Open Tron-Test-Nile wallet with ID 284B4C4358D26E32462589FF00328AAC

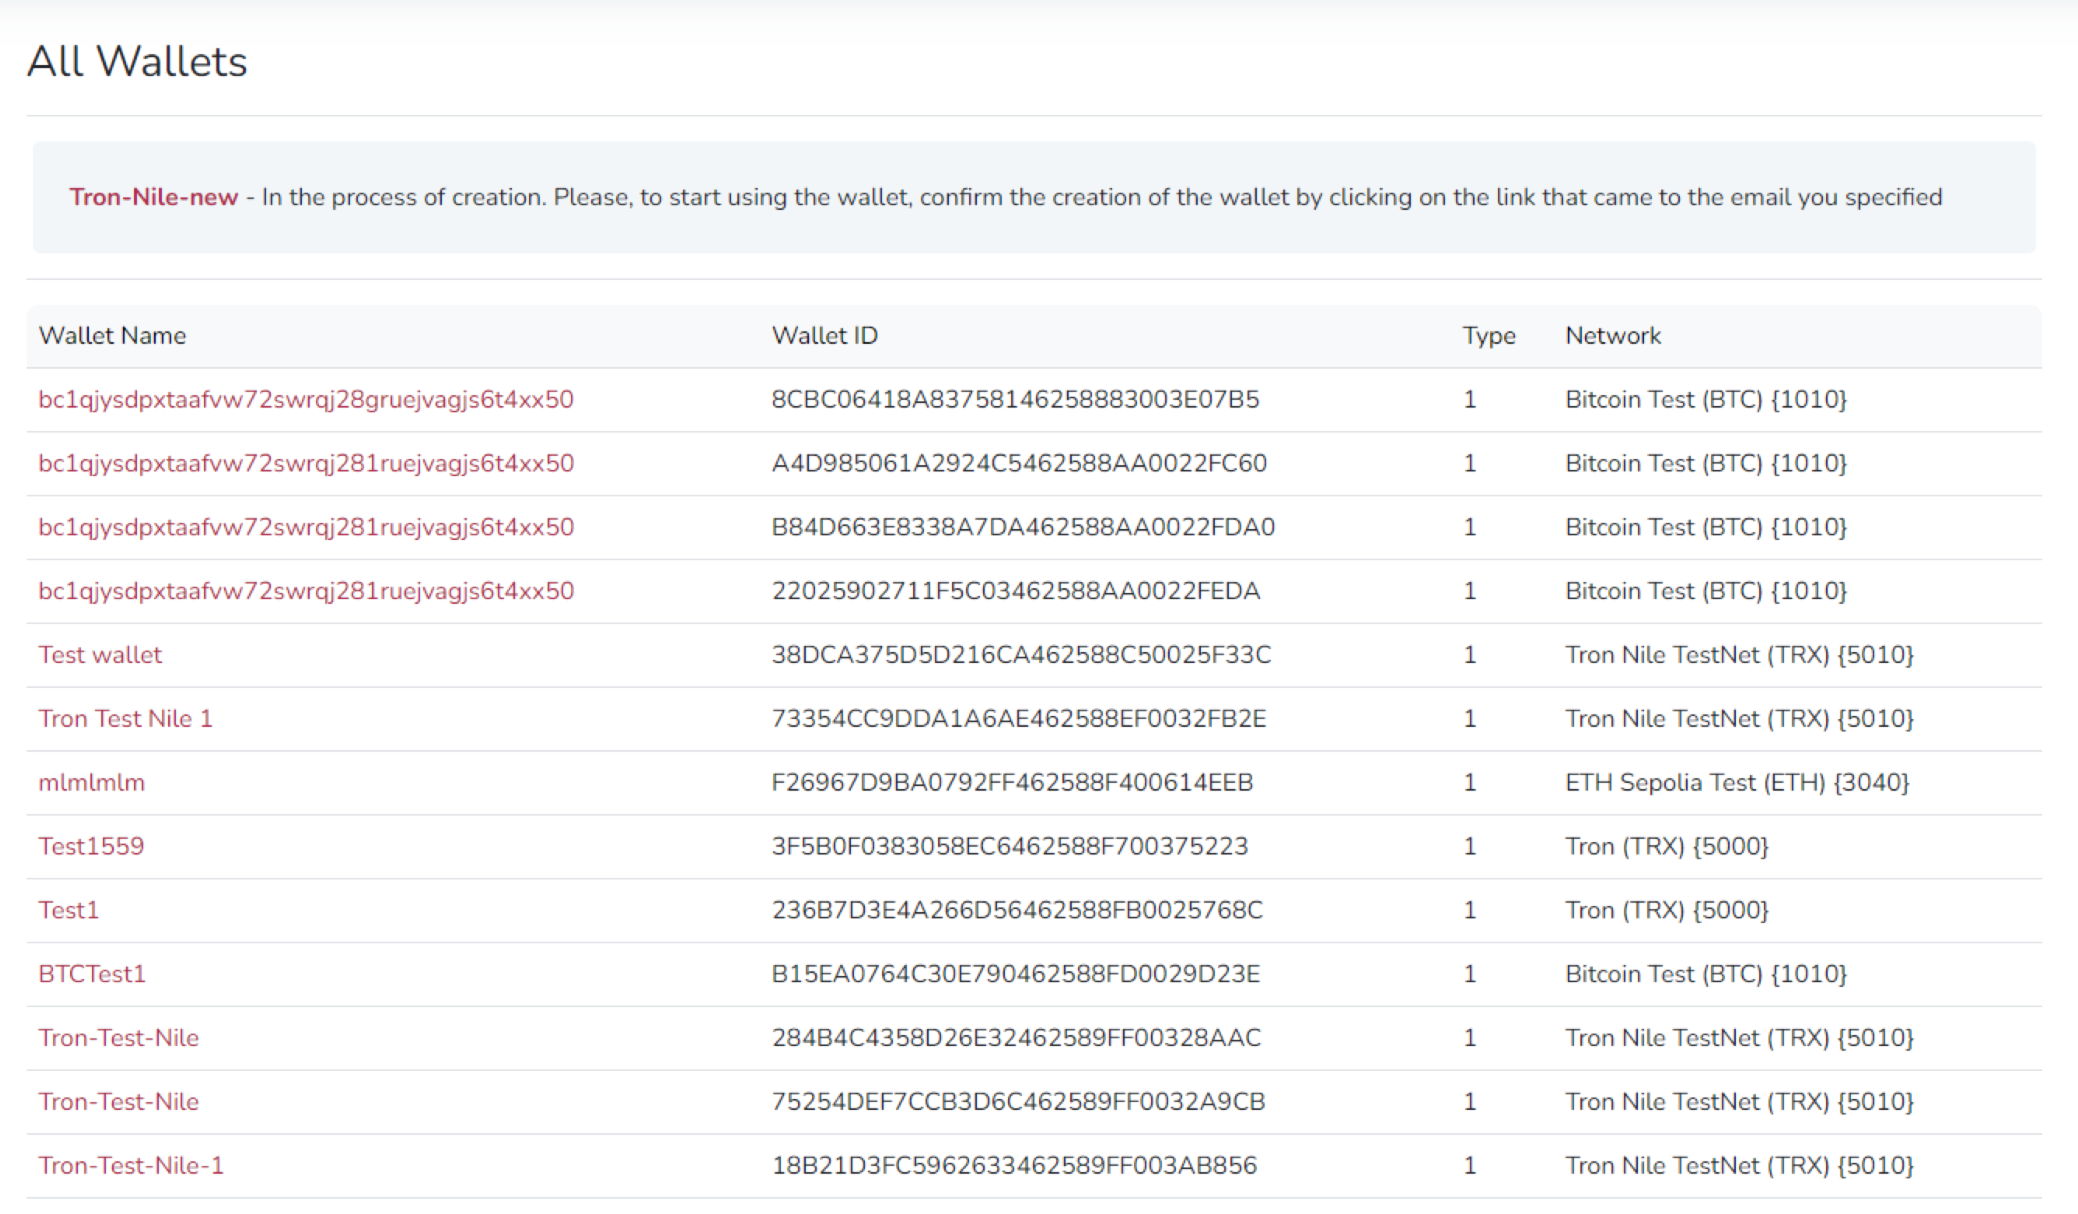coord(118,1038)
